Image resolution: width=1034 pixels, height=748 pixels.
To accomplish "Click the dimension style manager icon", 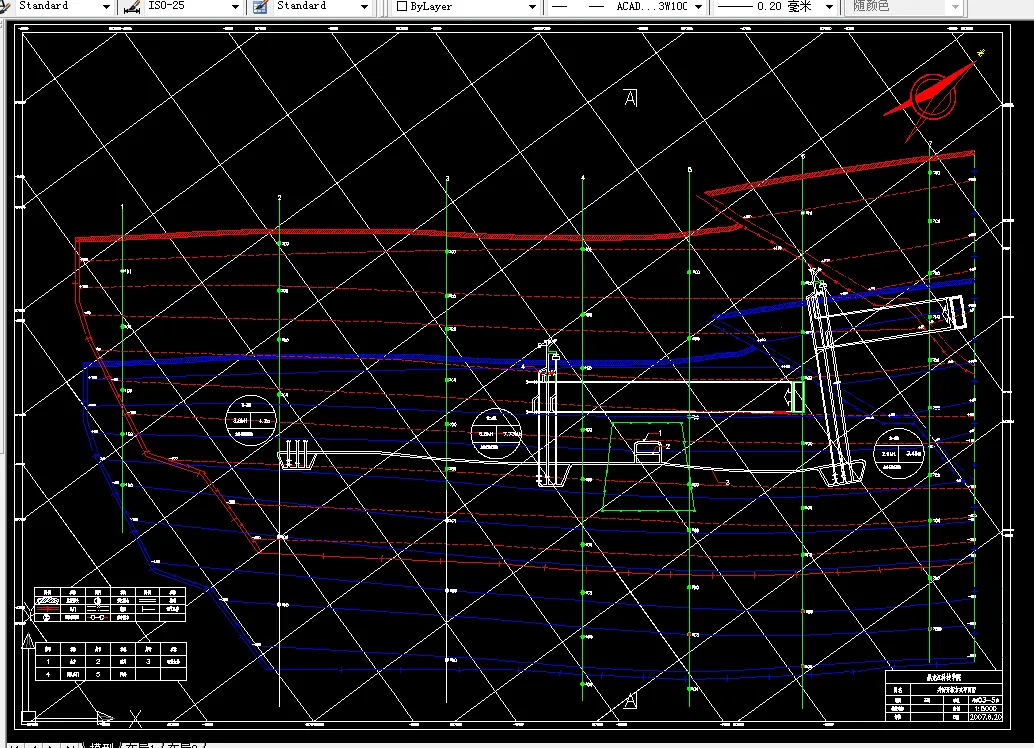I will click(x=132, y=7).
